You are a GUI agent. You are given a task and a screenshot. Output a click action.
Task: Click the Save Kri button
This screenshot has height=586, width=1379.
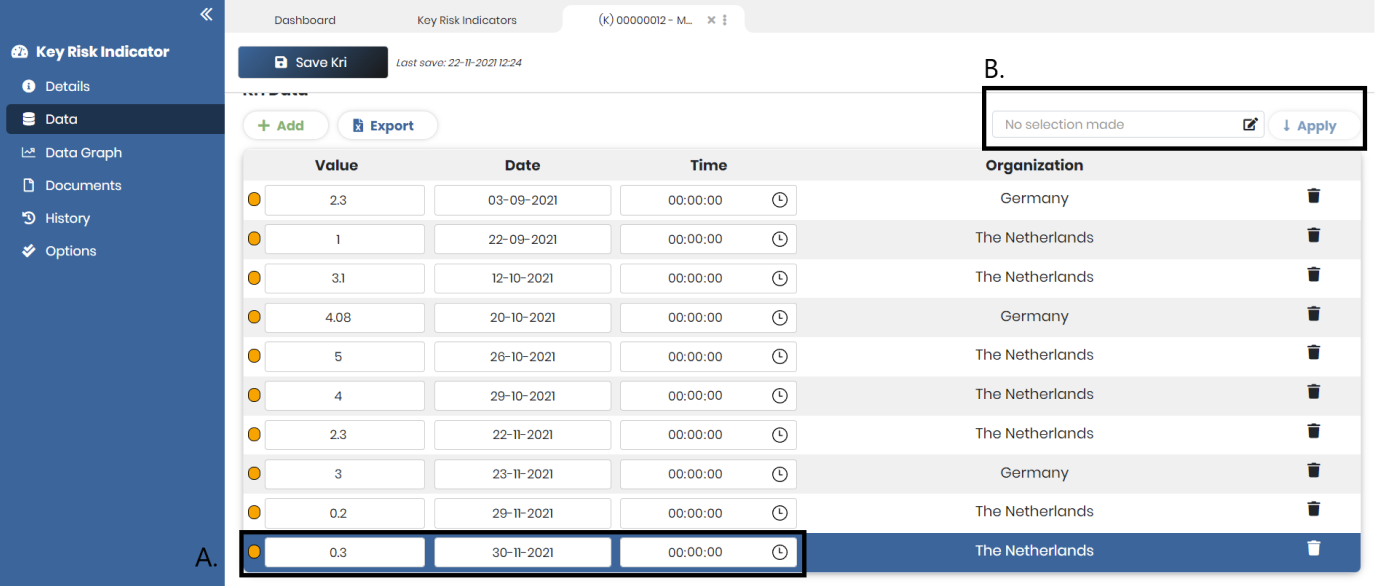pyautogui.click(x=313, y=62)
